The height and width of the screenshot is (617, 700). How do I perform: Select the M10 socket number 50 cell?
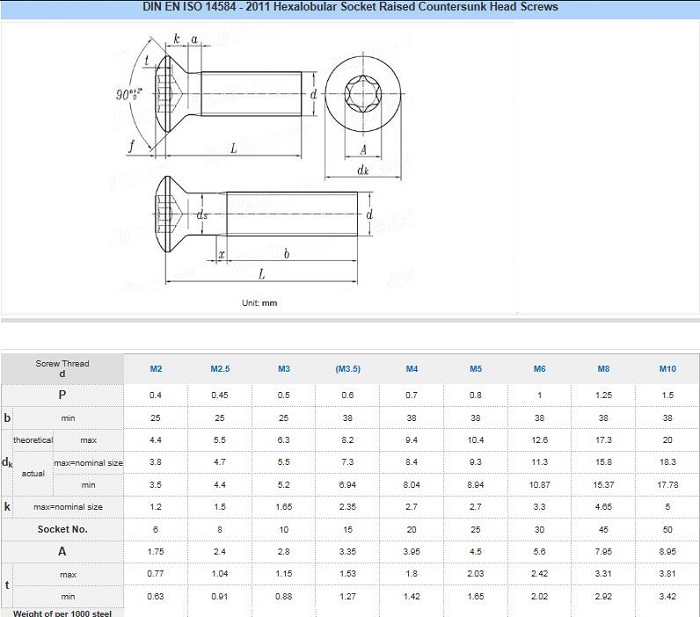pos(667,529)
